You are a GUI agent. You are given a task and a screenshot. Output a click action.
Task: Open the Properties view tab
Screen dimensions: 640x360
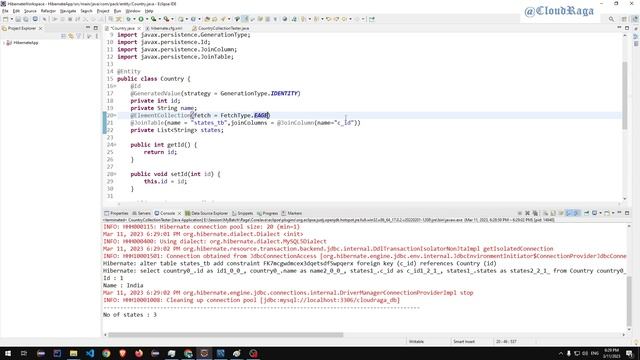click(116, 213)
